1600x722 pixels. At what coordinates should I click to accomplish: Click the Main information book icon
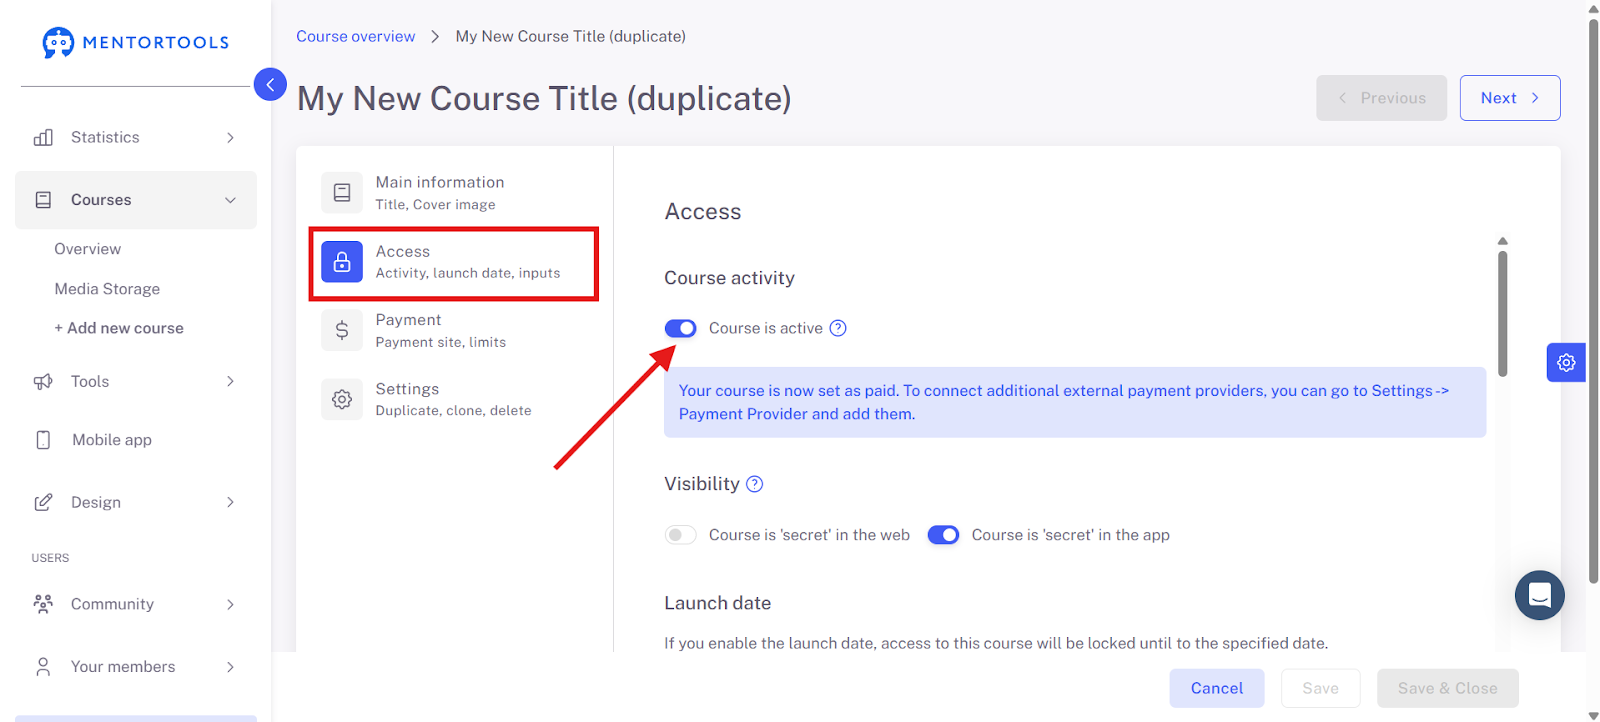pos(342,192)
